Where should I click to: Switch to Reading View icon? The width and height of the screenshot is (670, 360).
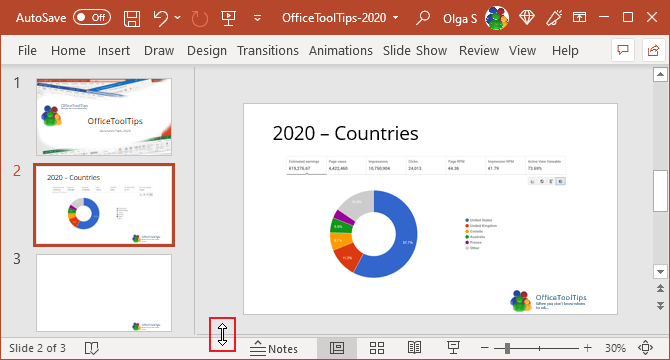pos(414,348)
